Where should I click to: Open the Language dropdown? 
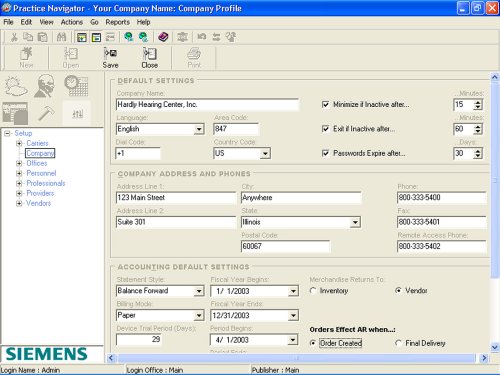click(x=199, y=129)
